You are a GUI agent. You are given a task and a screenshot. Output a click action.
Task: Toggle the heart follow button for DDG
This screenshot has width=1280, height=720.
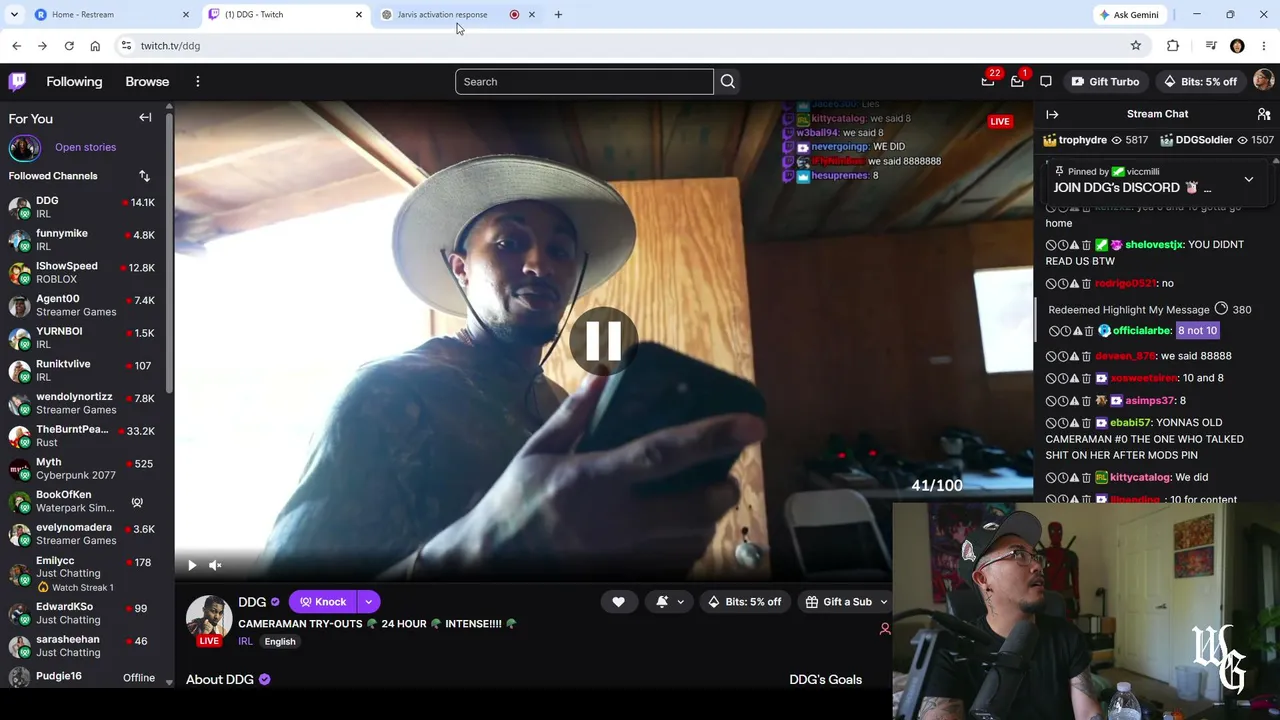pyautogui.click(x=618, y=602)
